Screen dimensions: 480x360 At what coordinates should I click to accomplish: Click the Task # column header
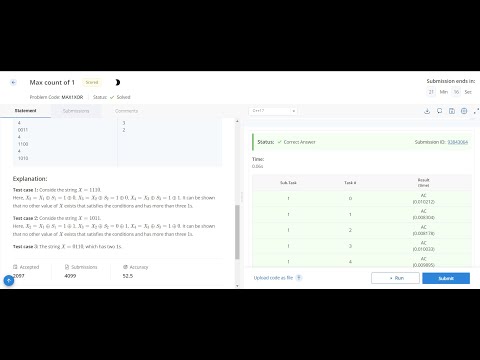click(x=350, y=183)
